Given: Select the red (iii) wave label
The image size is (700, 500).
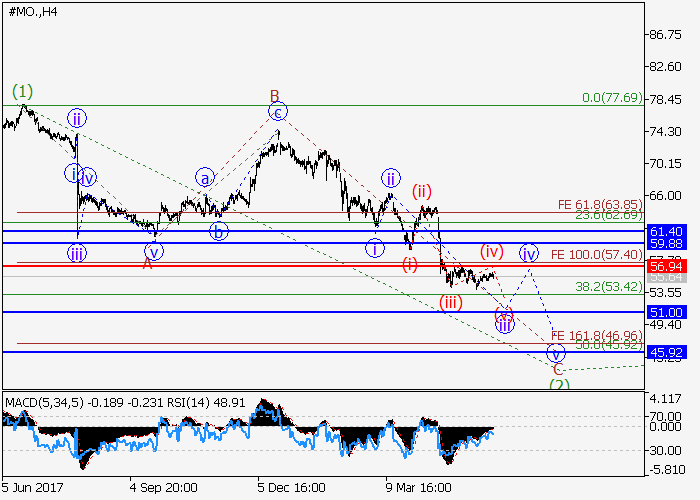Looking at the screenshot, I should (x=451, y=303).
